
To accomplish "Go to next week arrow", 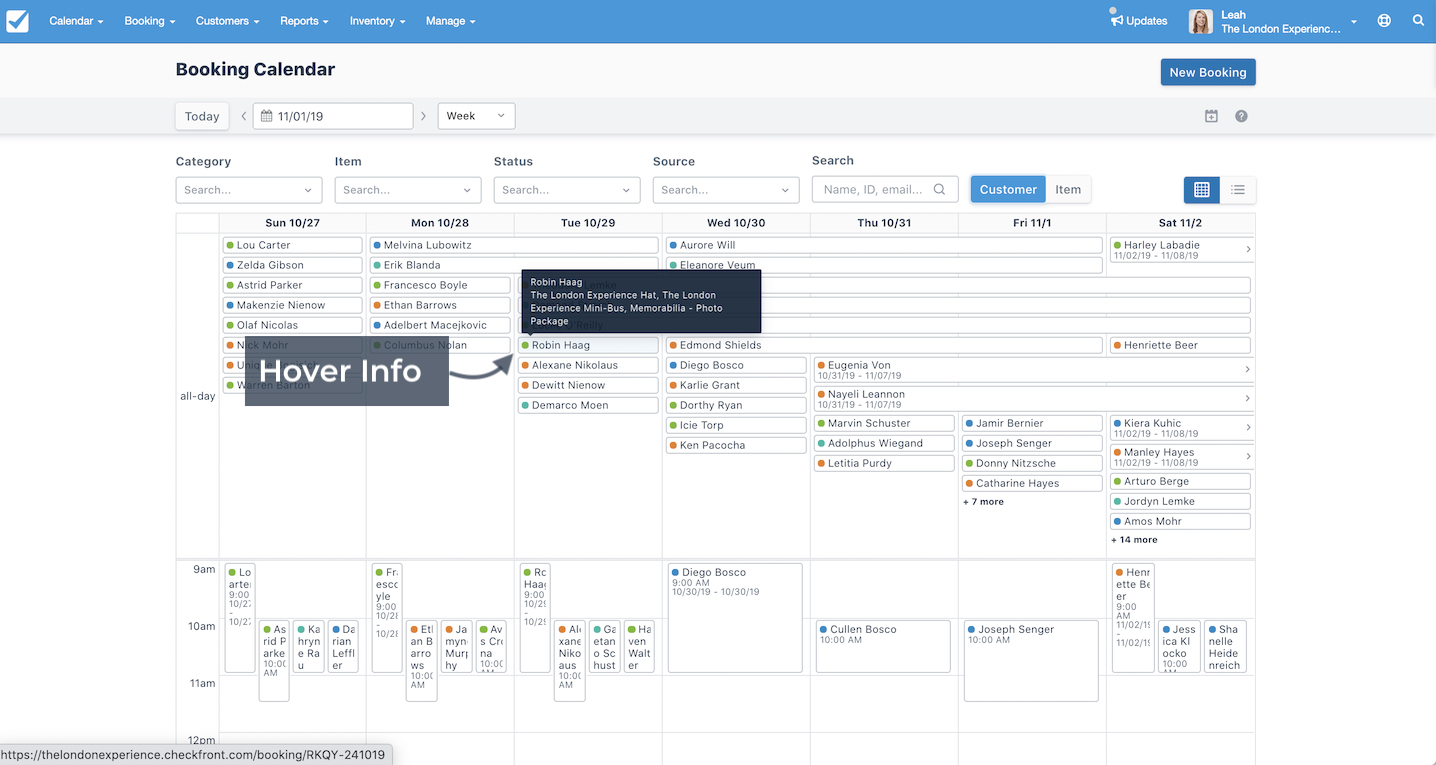I will 423,116.
